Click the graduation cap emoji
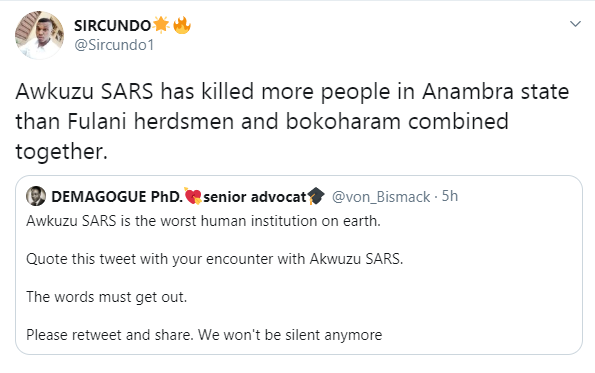Viewport: 595px width, 373px height. [316, 196]
